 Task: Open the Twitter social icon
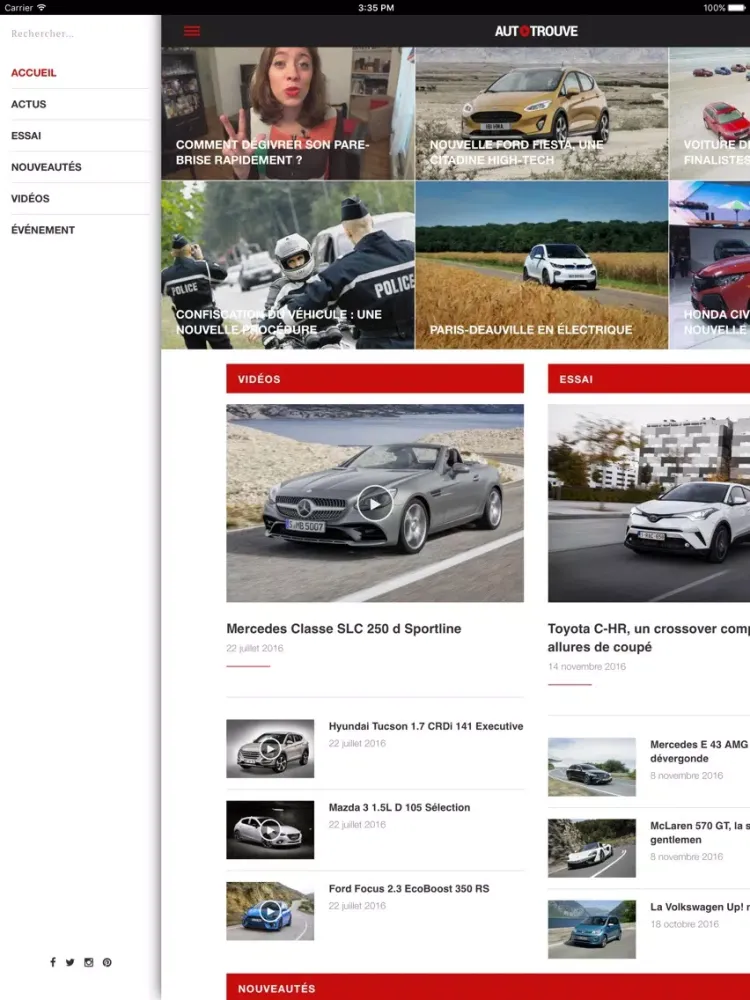coord(70,962)
